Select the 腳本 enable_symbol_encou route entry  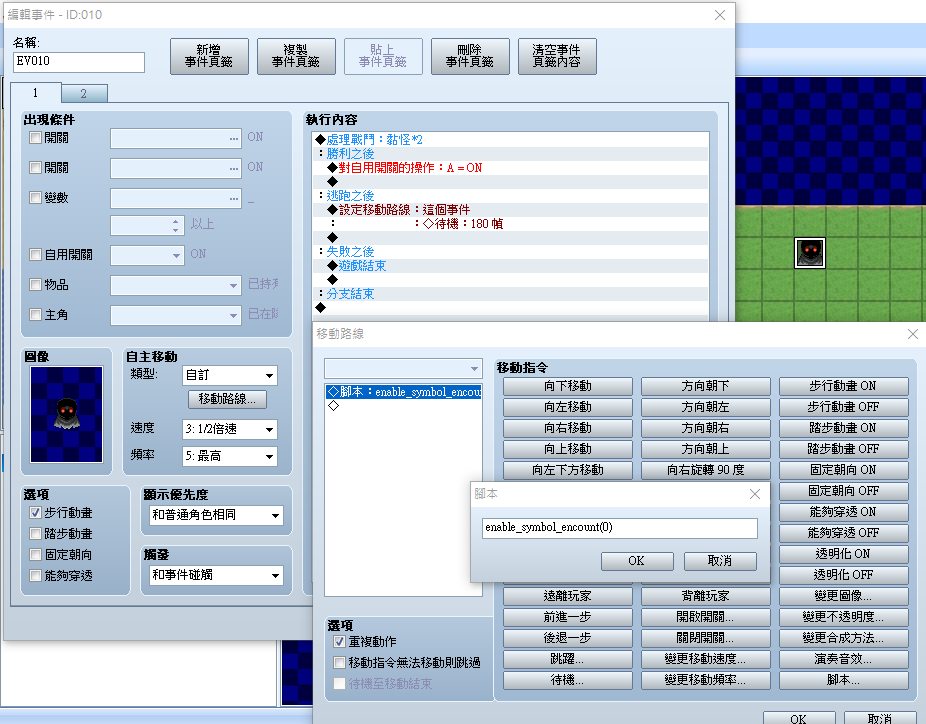(x=403, y=392)
